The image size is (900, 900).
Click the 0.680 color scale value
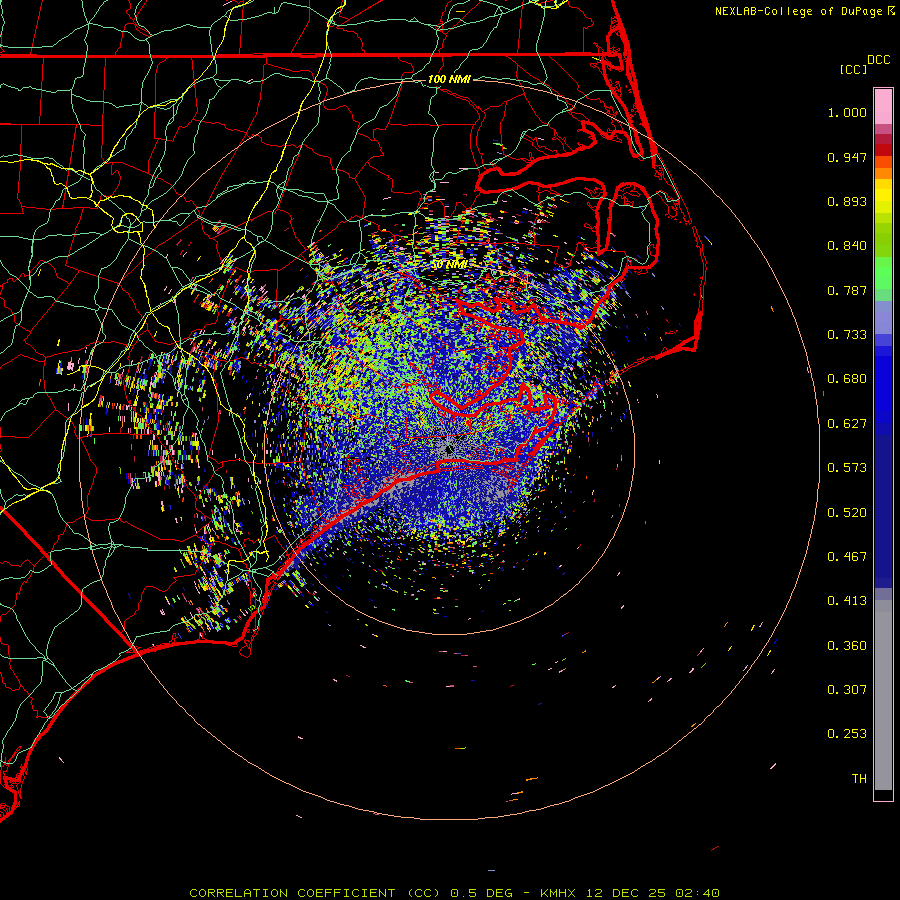[847, 379]
